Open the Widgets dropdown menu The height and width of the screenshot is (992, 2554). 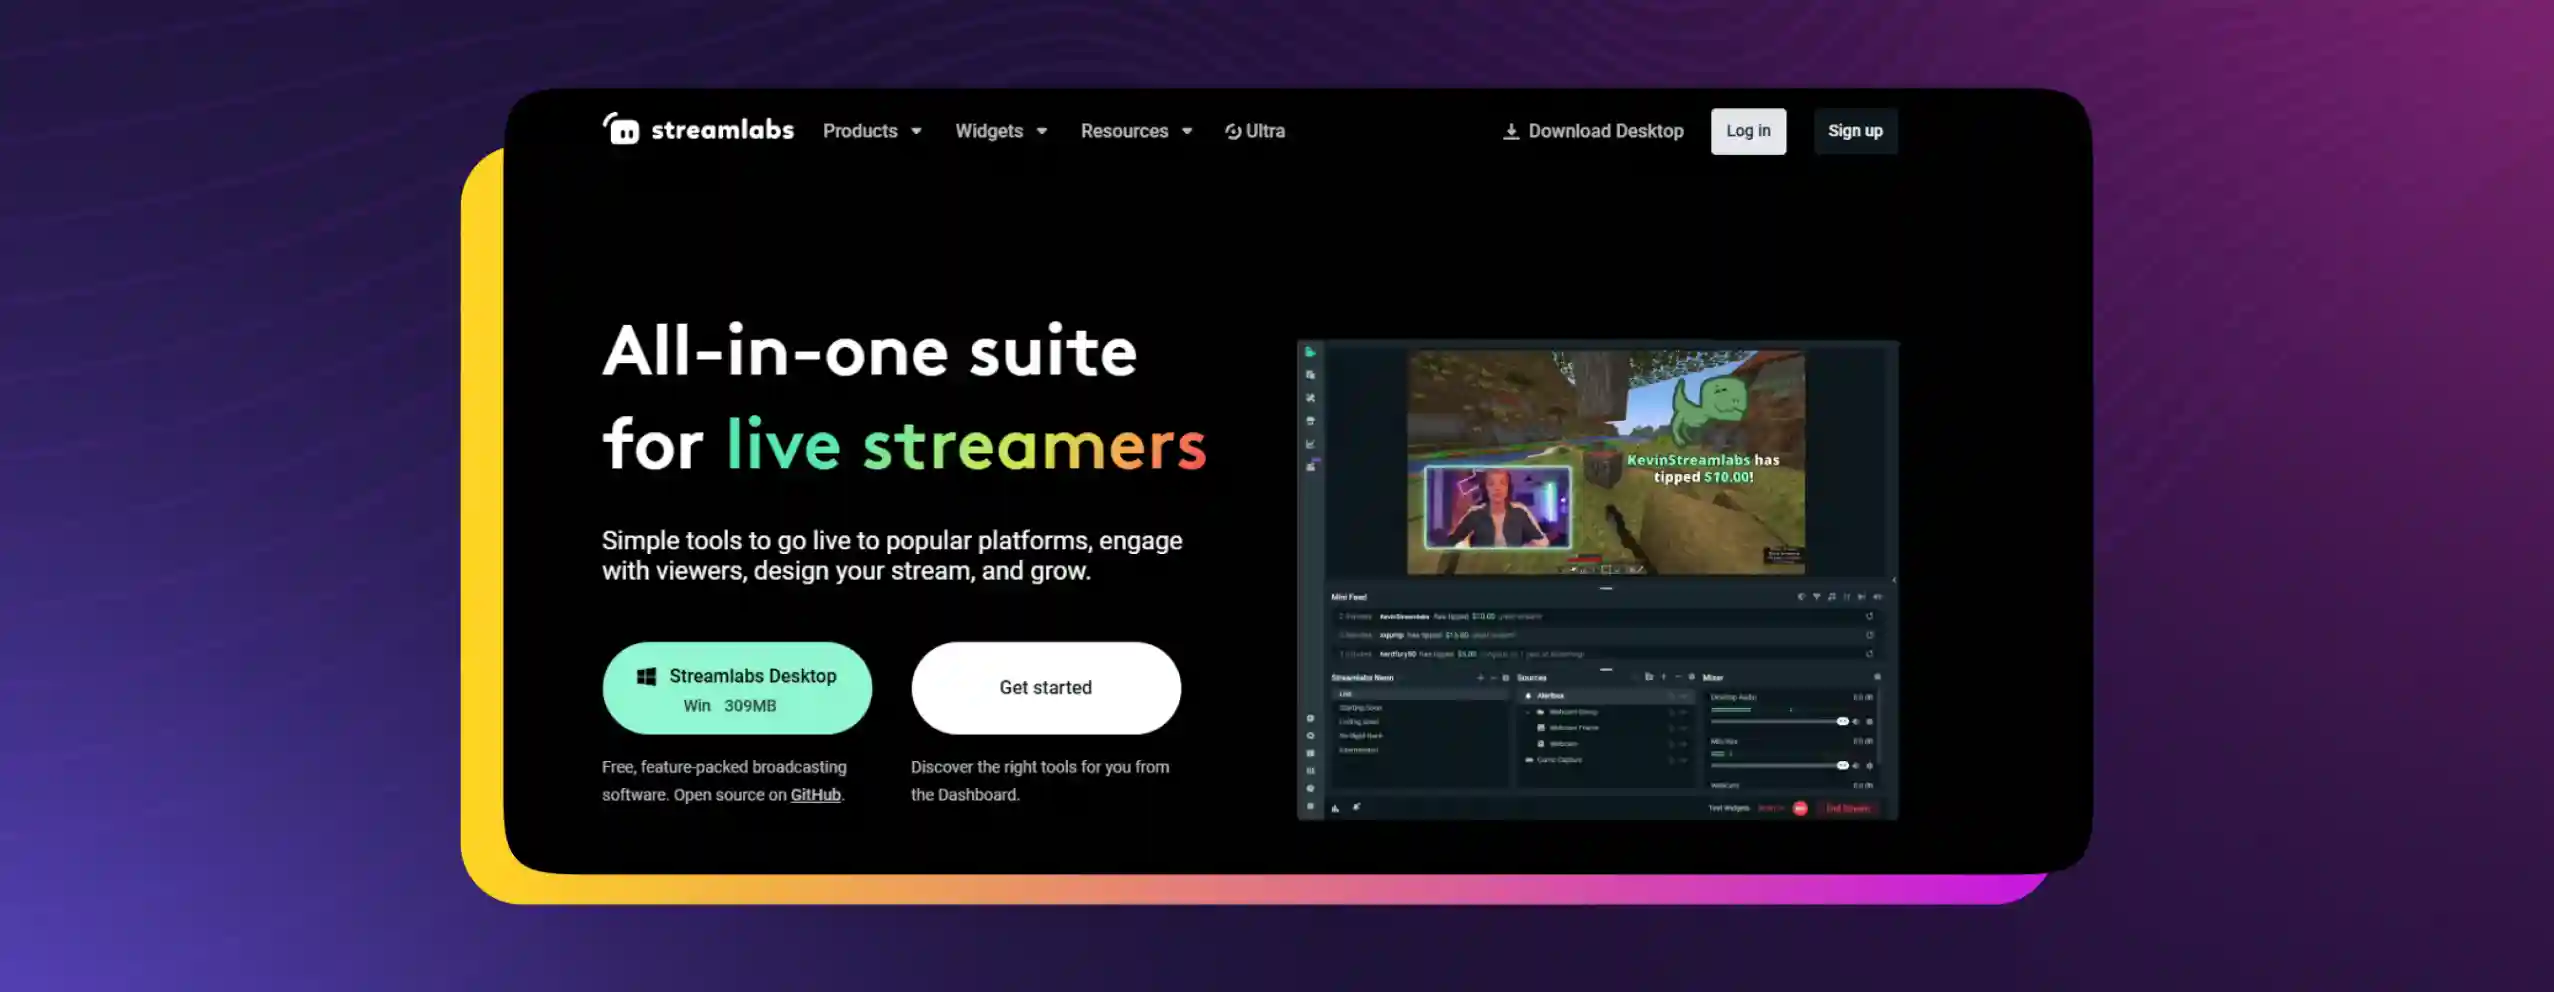tap(1001, 131)
